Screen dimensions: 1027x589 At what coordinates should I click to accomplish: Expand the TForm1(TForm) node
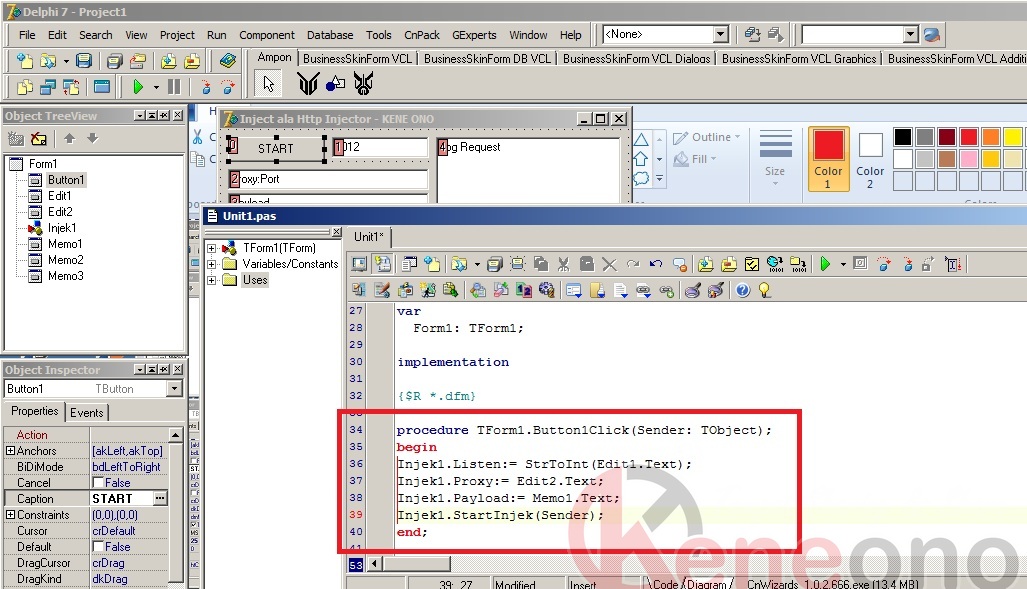[212, 248]
